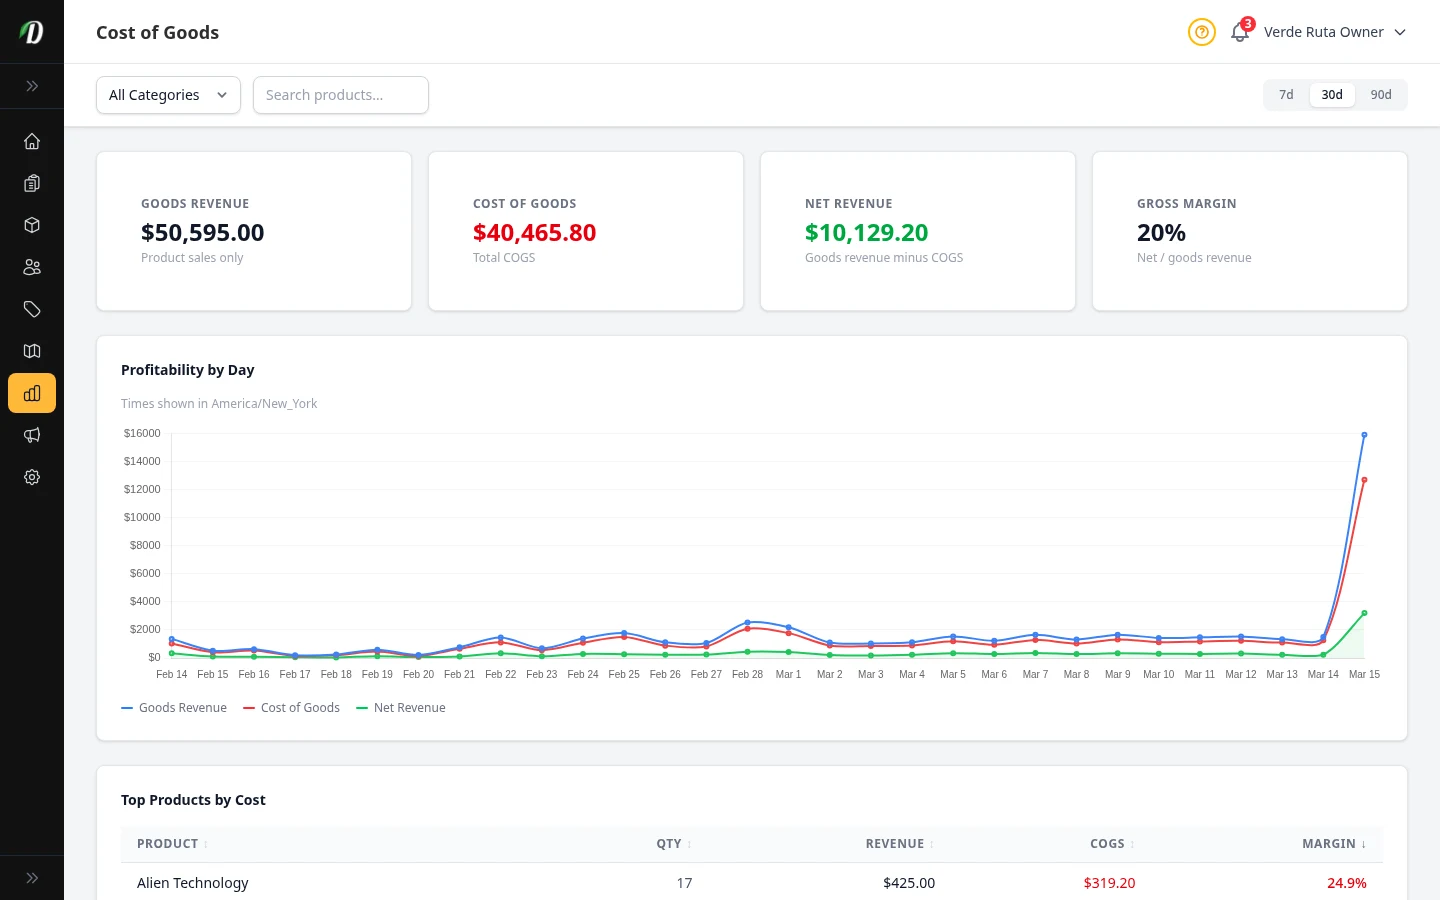Open the Discounts tag icon
This screenshot has height=900, width=1440.
(x=32, y=309)
